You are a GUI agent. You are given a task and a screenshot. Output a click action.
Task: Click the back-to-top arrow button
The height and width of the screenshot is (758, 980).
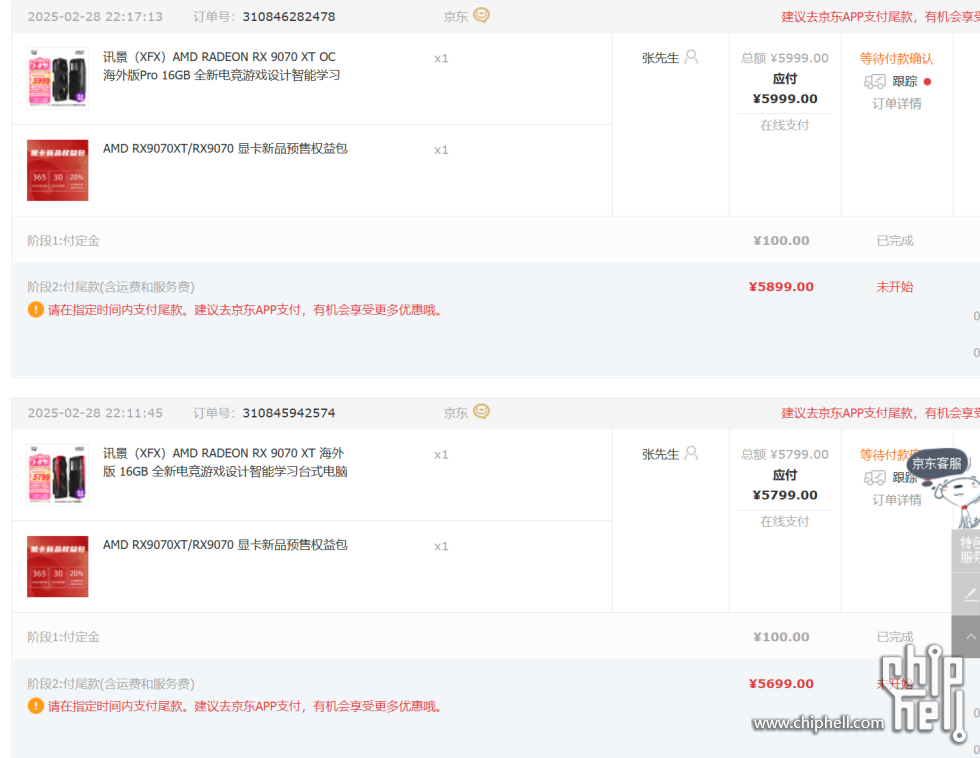pos(968,637)
